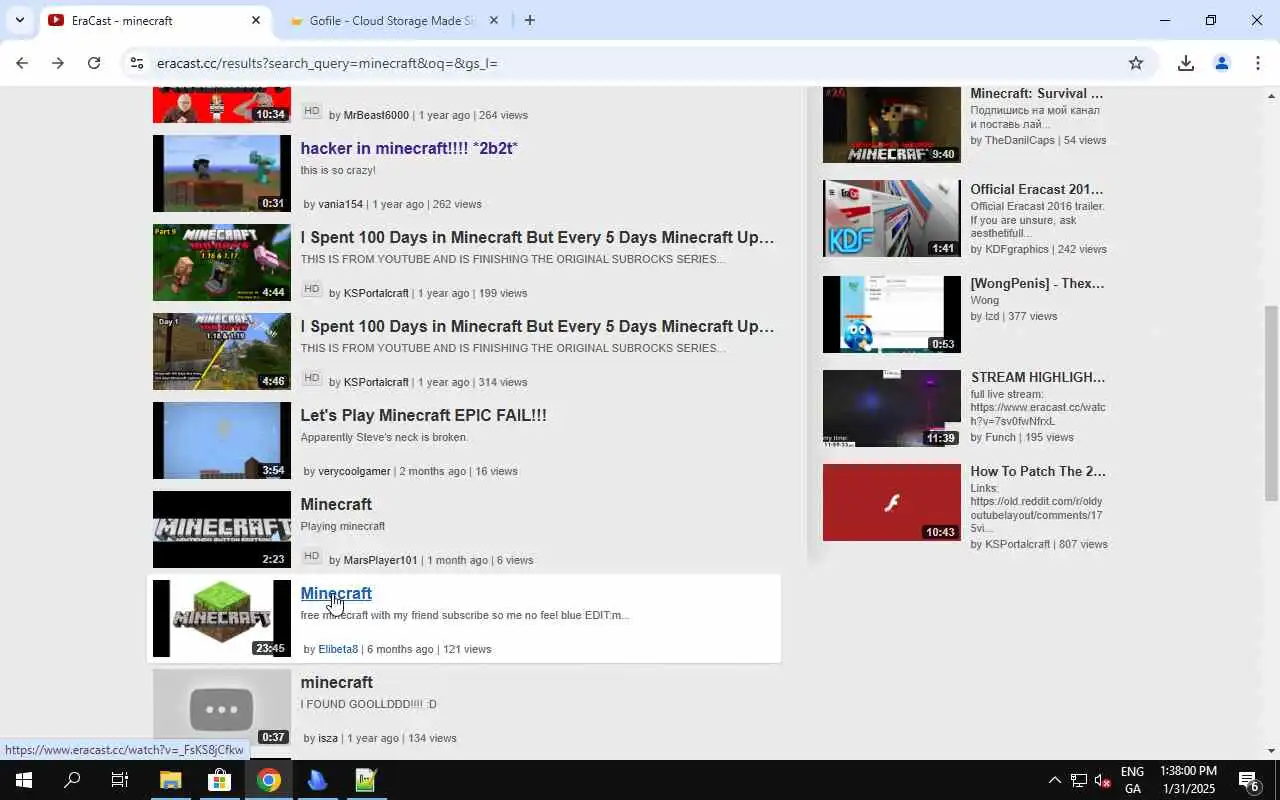Visit sidebar channel Funch

pyautogui.click(x=1001, y=437)
